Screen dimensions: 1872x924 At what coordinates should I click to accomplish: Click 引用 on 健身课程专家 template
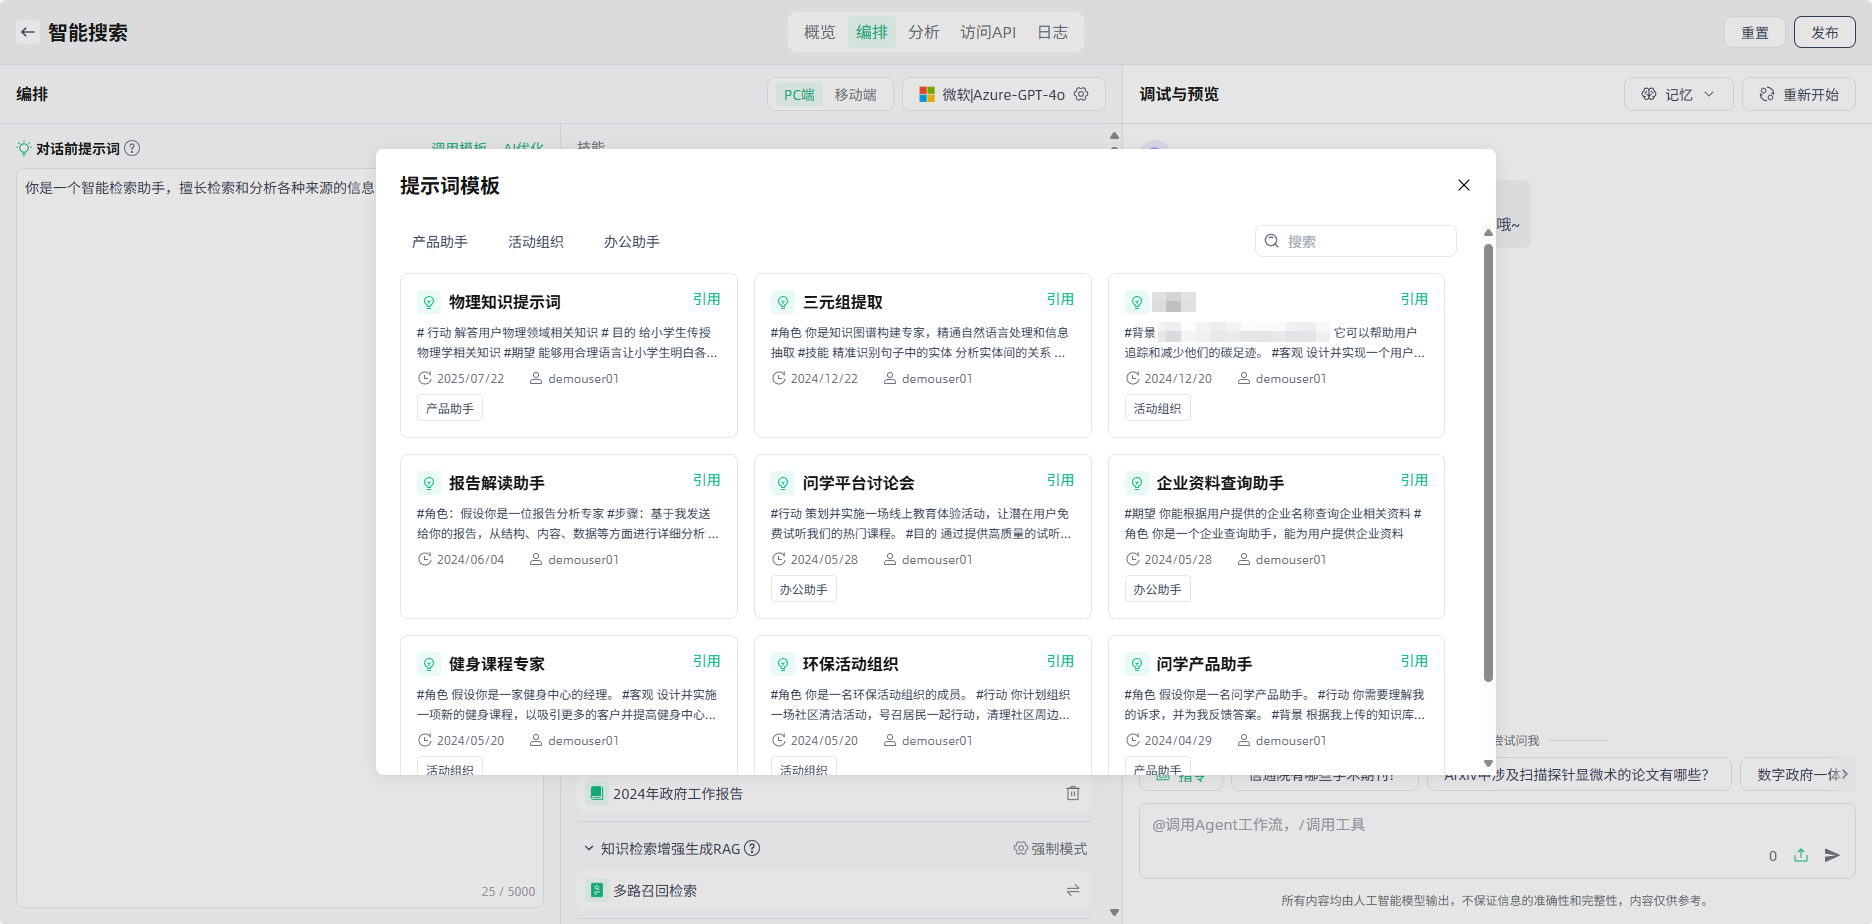(x=707, y=661)
